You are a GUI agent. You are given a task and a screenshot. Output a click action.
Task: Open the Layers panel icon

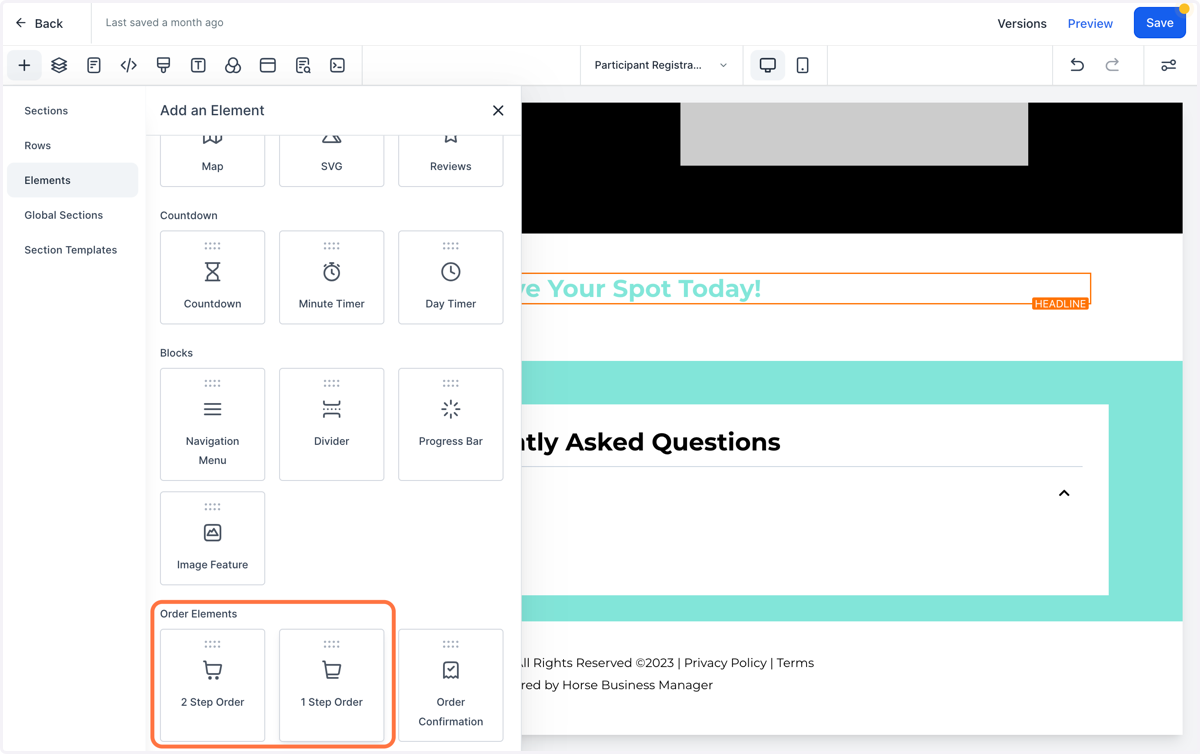[59, 65]
